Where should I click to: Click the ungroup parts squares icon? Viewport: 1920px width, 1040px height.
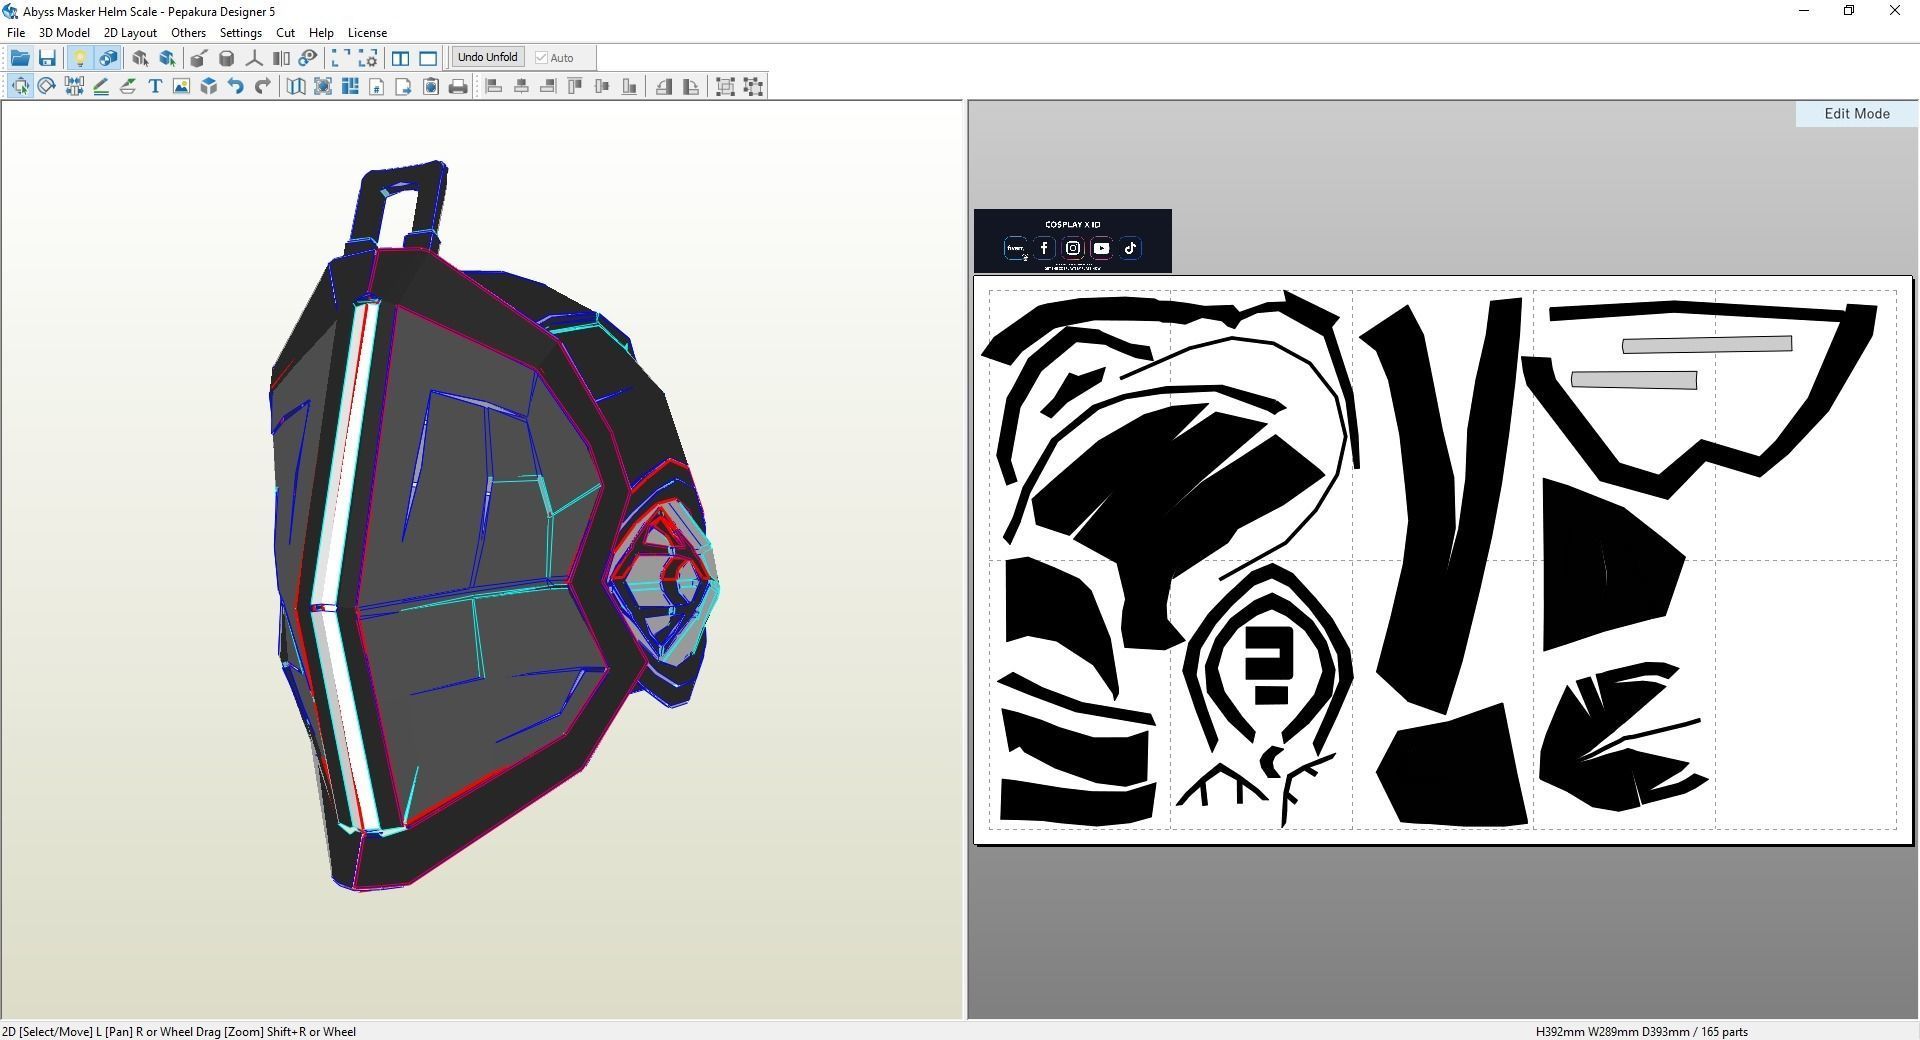point(753,87)
